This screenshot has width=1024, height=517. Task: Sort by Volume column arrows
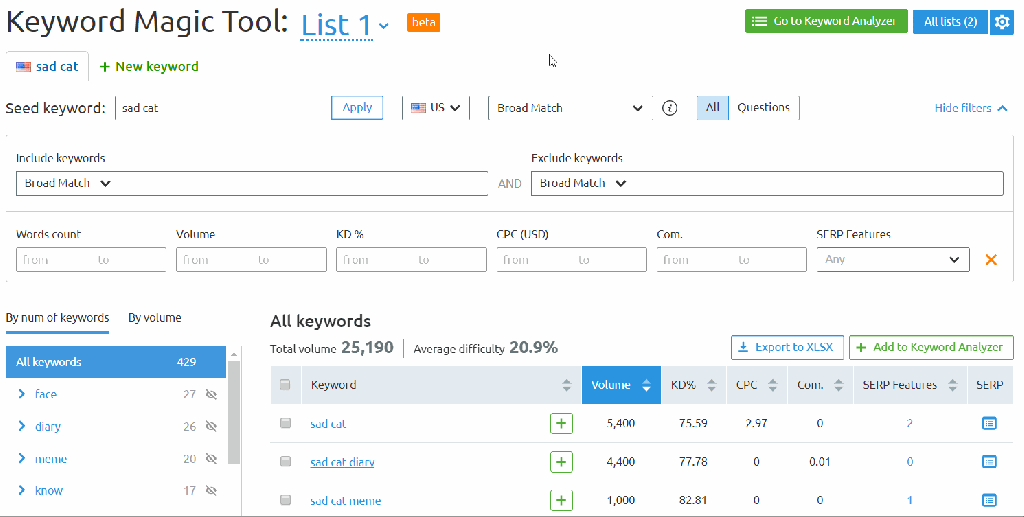pyautogui.click(x=646, y=385)
